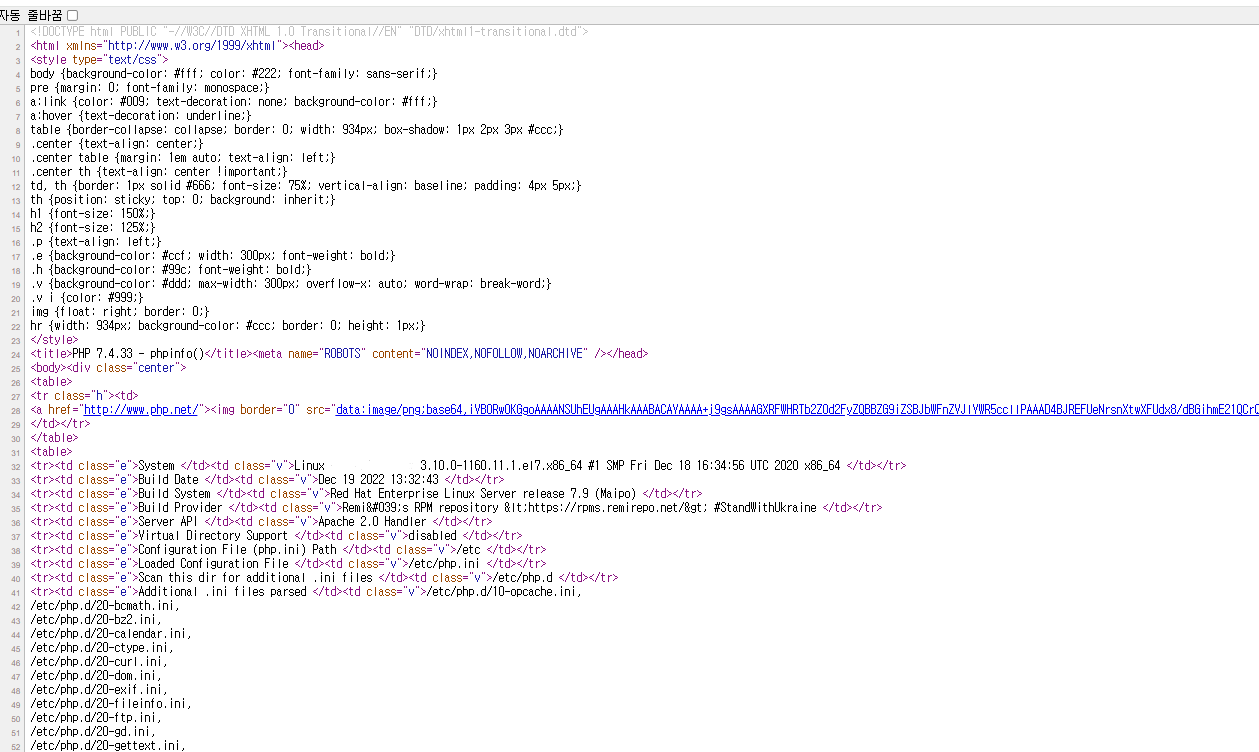Image resolution: width=1259 pixels, height=752 pixels.
Task: Click the a:link color CSS rule
Action: [x=234, y=102]
